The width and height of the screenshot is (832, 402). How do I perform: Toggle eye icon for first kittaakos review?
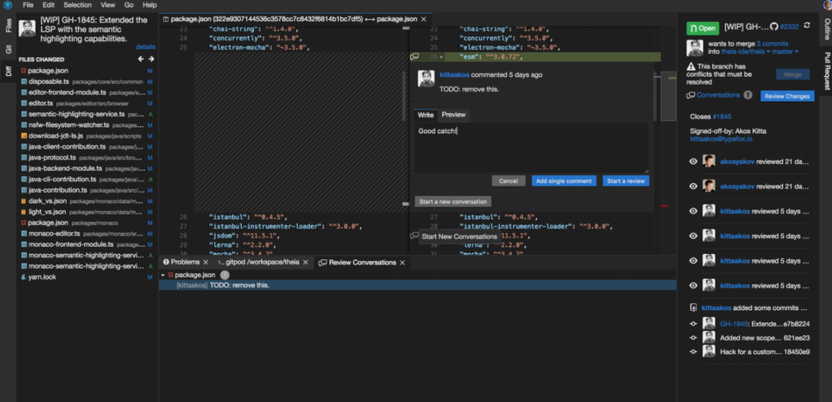click(693, 211)
